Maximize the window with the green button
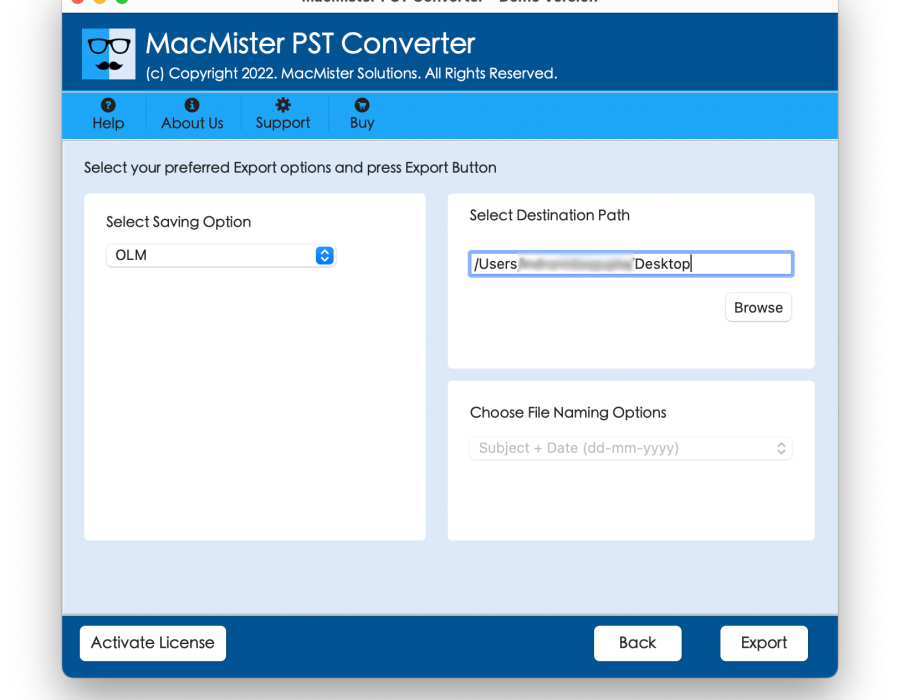The image size is (900, 700). click(x=121, y=1)
